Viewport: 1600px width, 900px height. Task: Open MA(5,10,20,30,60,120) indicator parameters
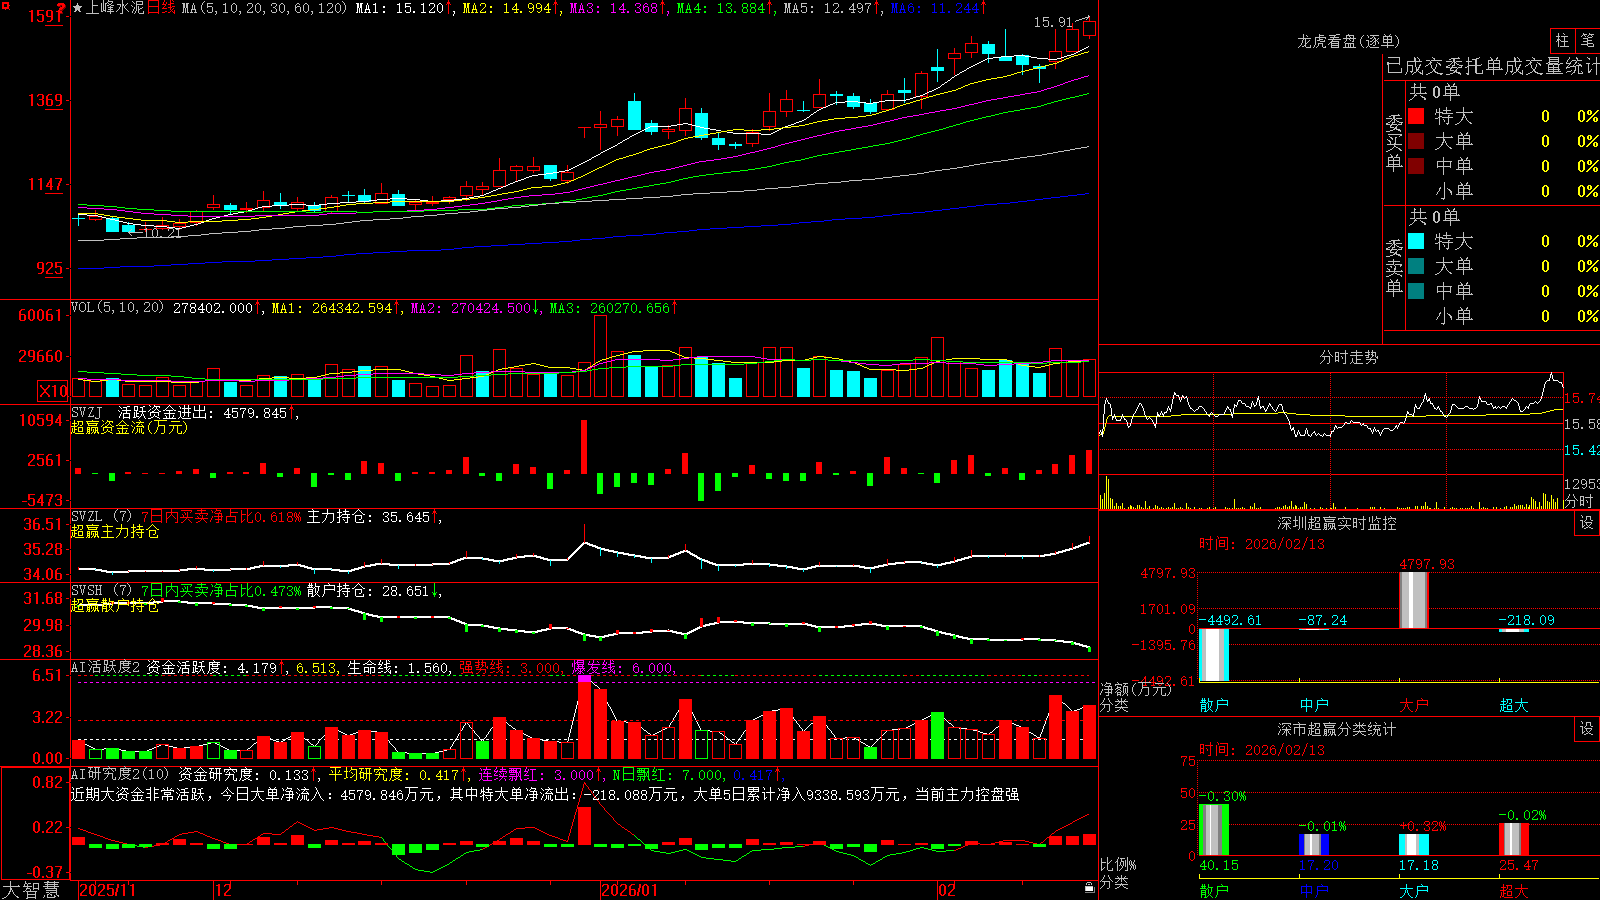264,8
